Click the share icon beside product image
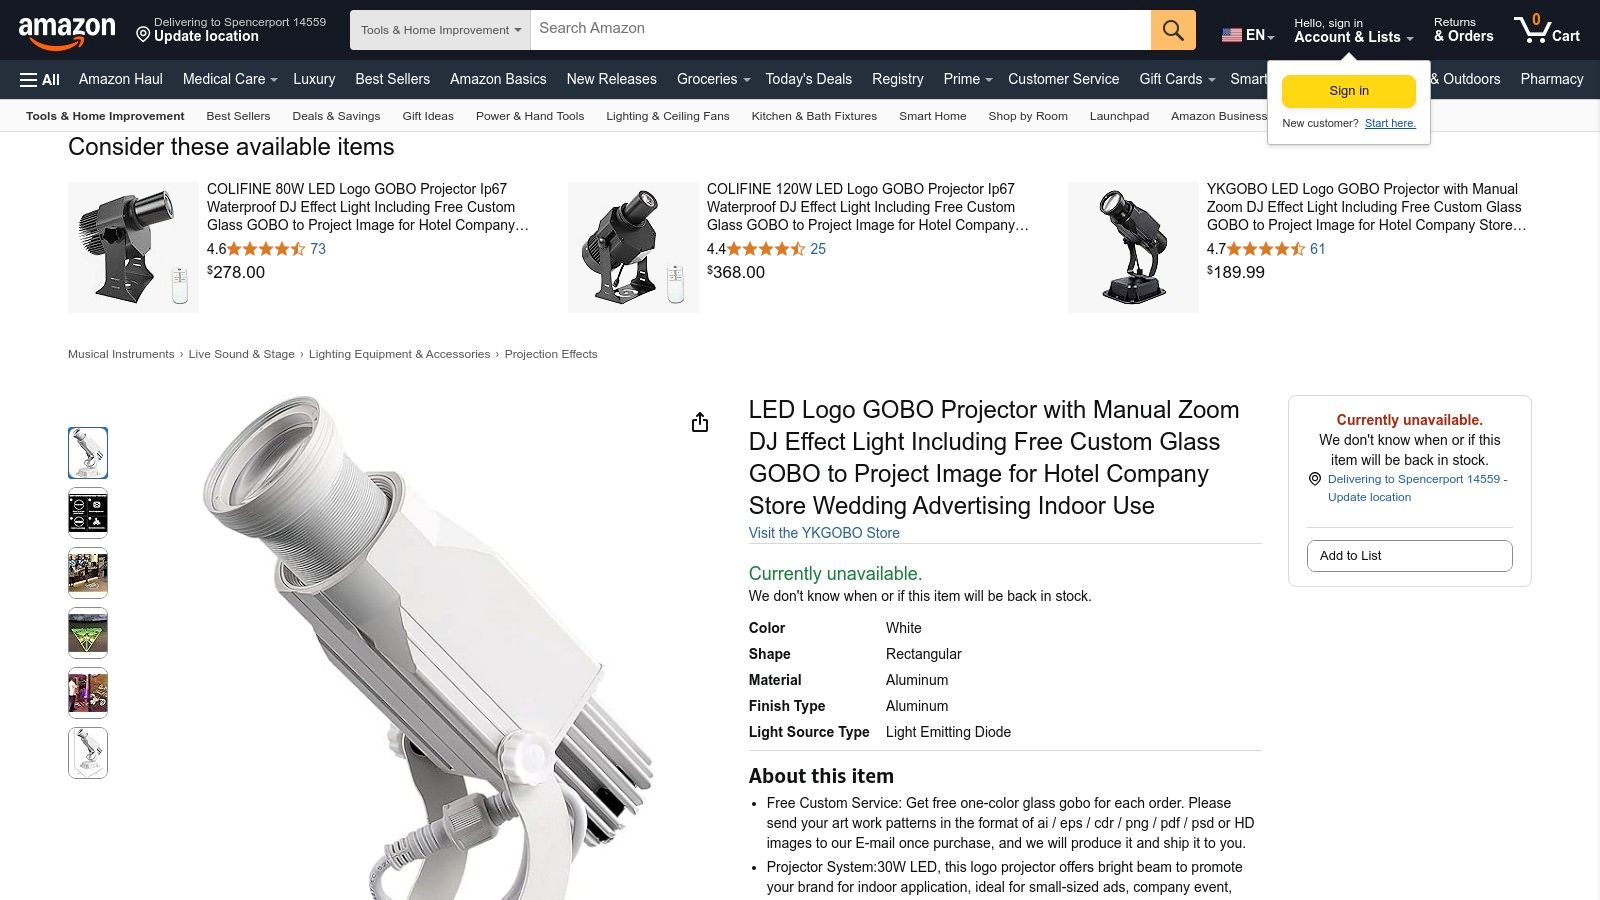Viewport: 1600px width, 900px height. 700,422
